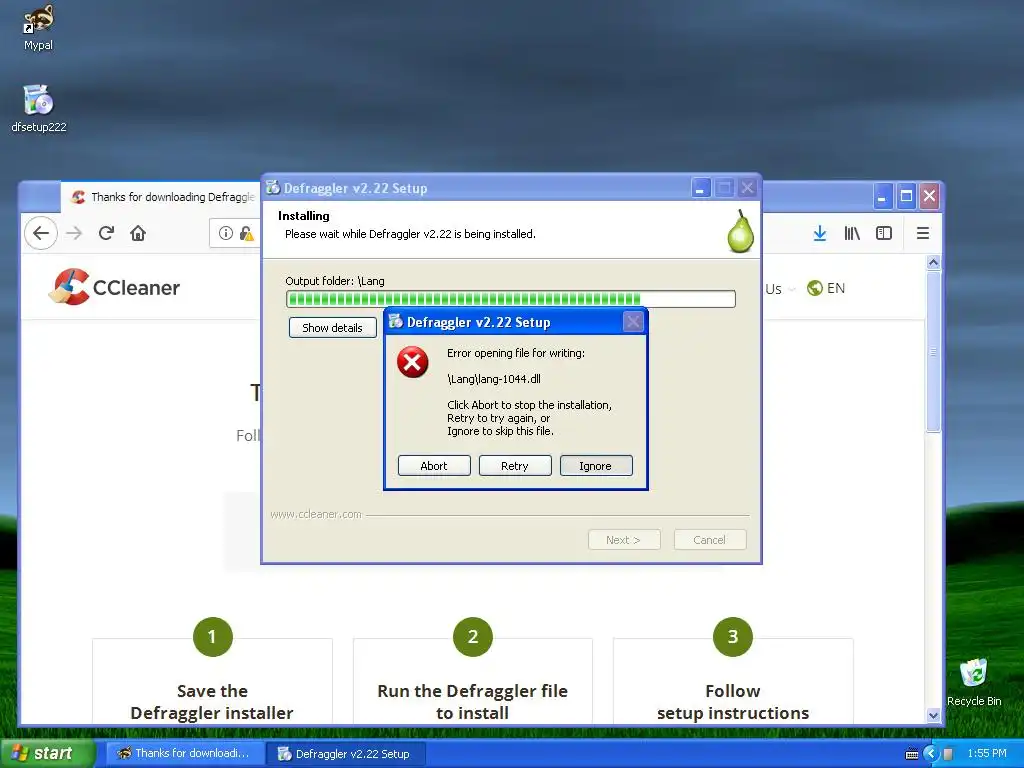Viewport: 1024px width, 768px height.
Task: Go forward in the browser
Action: (x=74, y=233)
